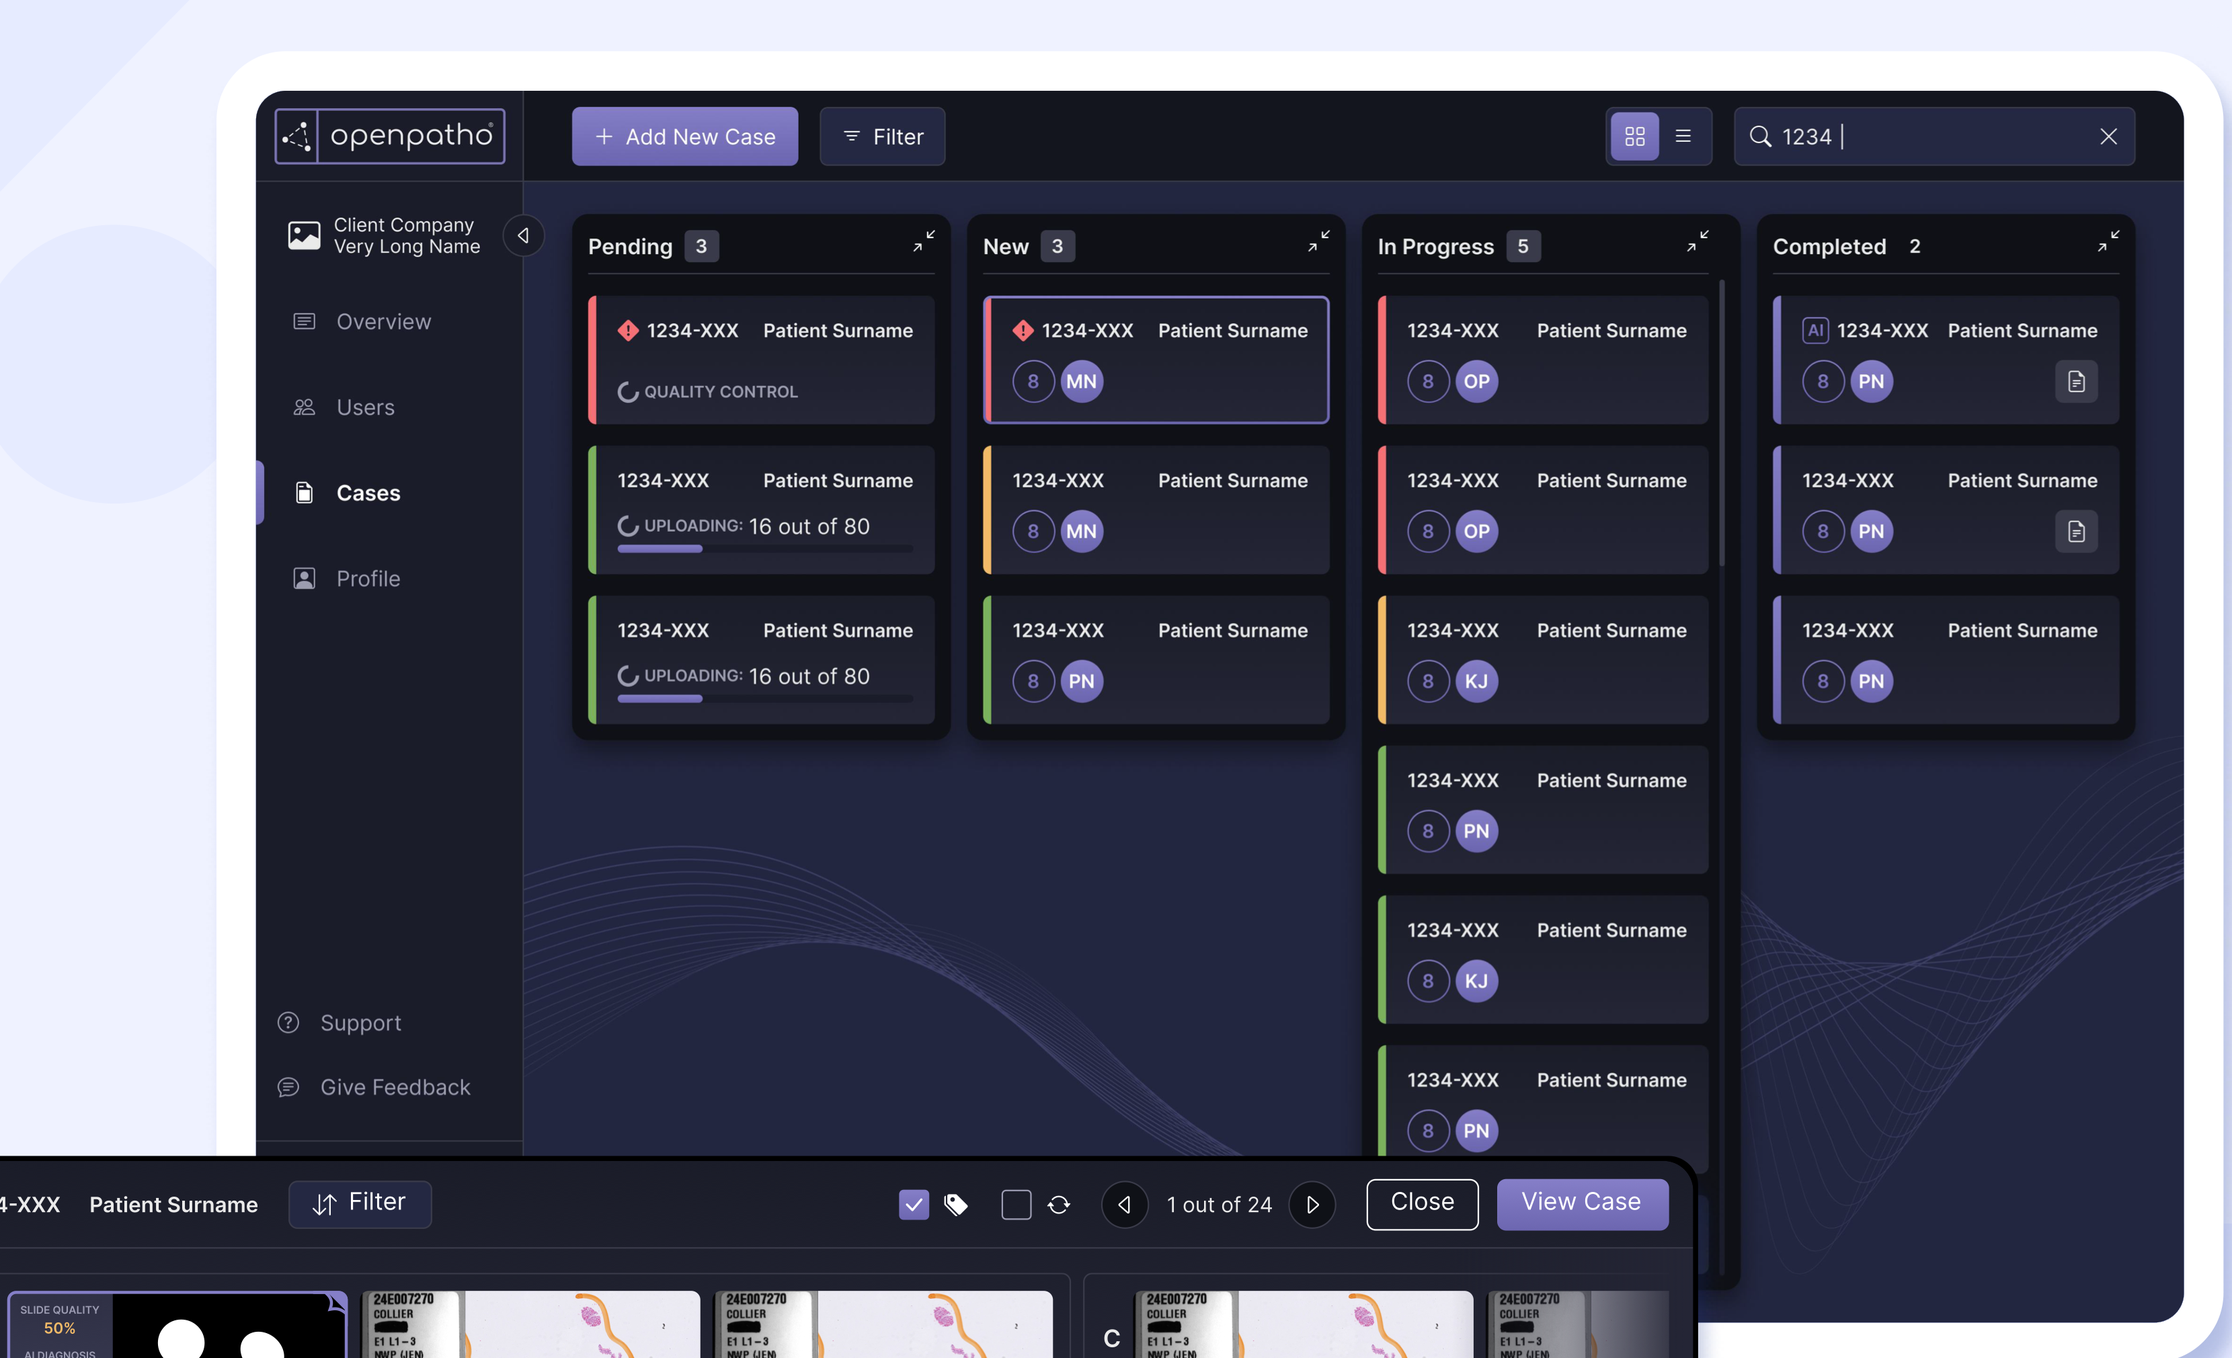Click the openpatho logo
The image size is (2232, 1358).
pos(390,135)
